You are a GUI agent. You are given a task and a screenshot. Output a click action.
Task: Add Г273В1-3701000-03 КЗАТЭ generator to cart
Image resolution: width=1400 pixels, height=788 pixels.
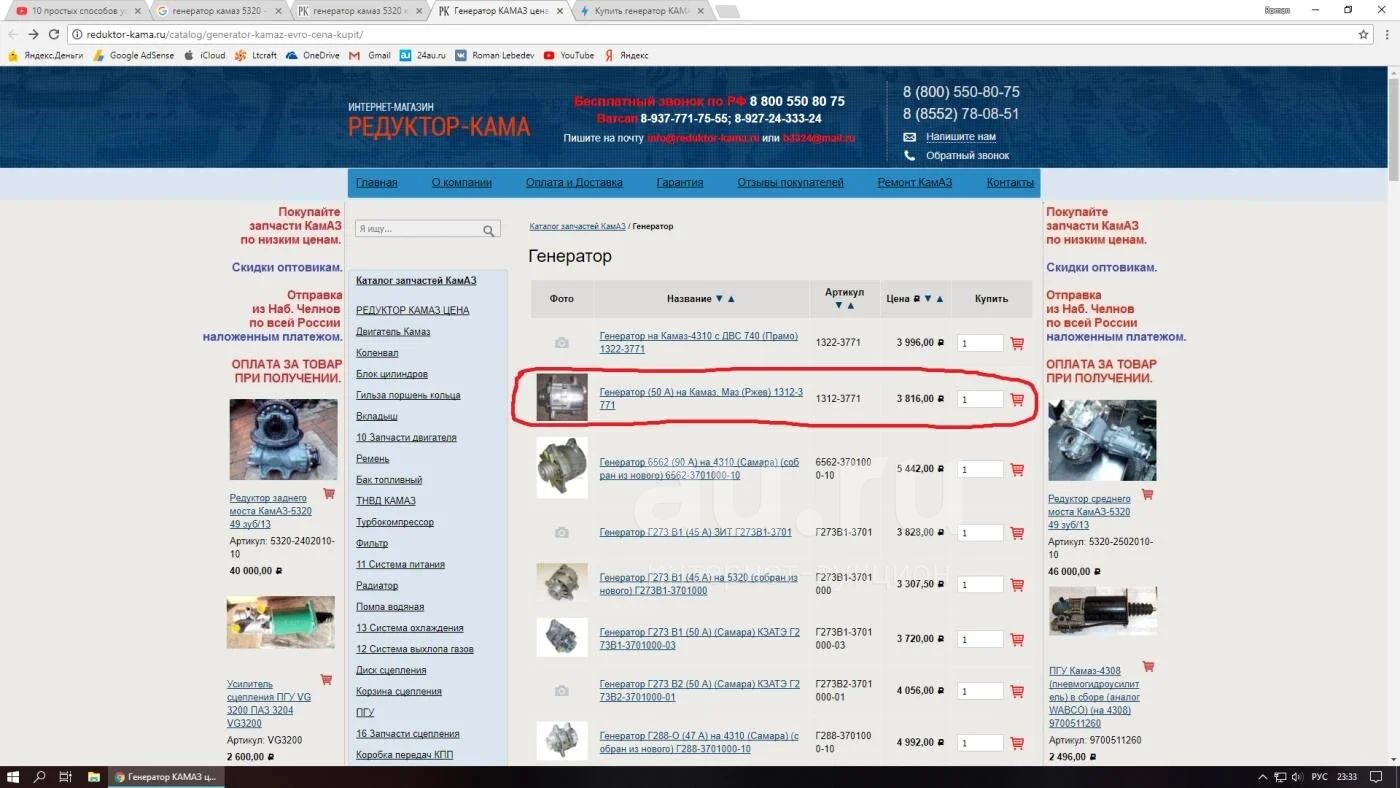[1017, 639]
